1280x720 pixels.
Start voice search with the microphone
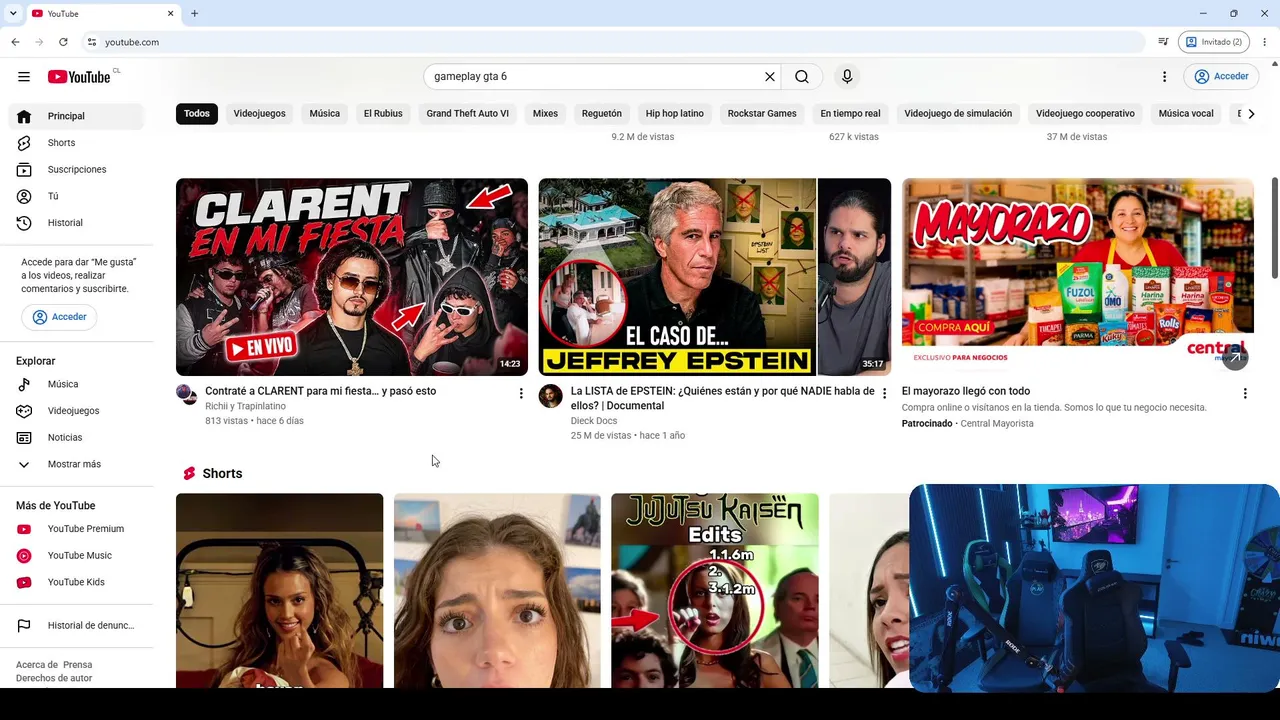tap(847, 77)
